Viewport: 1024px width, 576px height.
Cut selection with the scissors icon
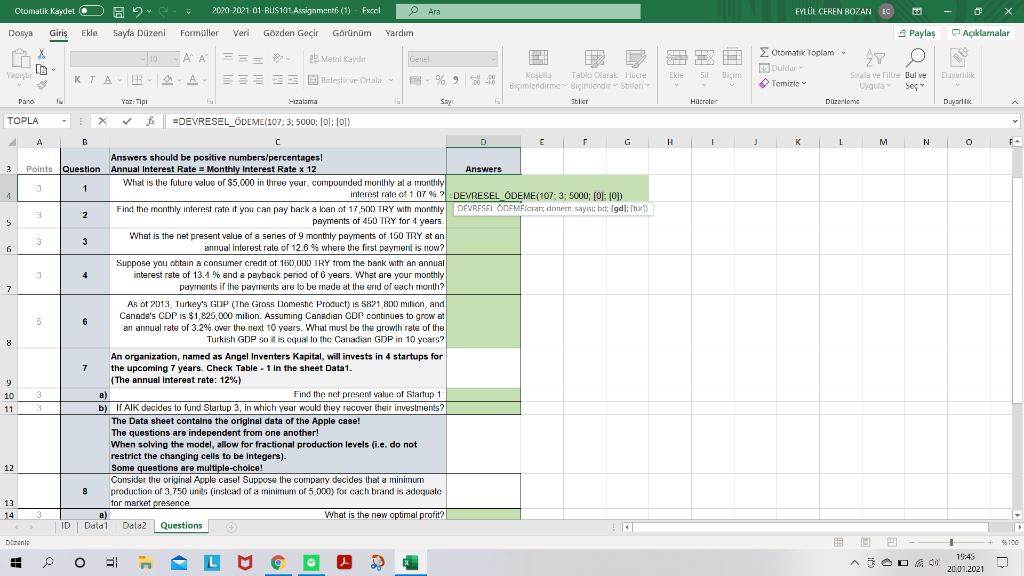[42, 54]
